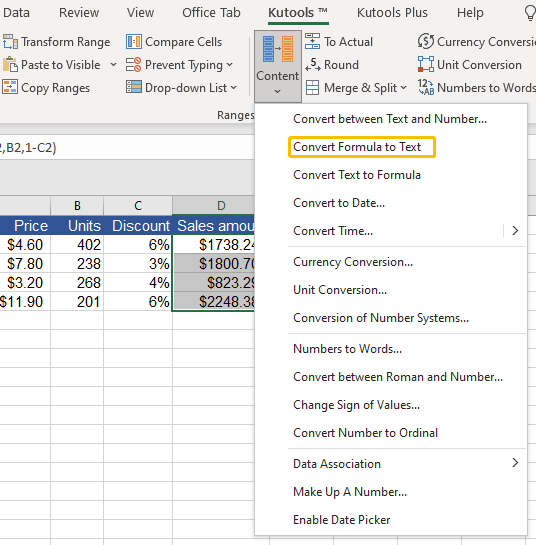Click the Paste to Visible clipboard icon

pos(10,65)
